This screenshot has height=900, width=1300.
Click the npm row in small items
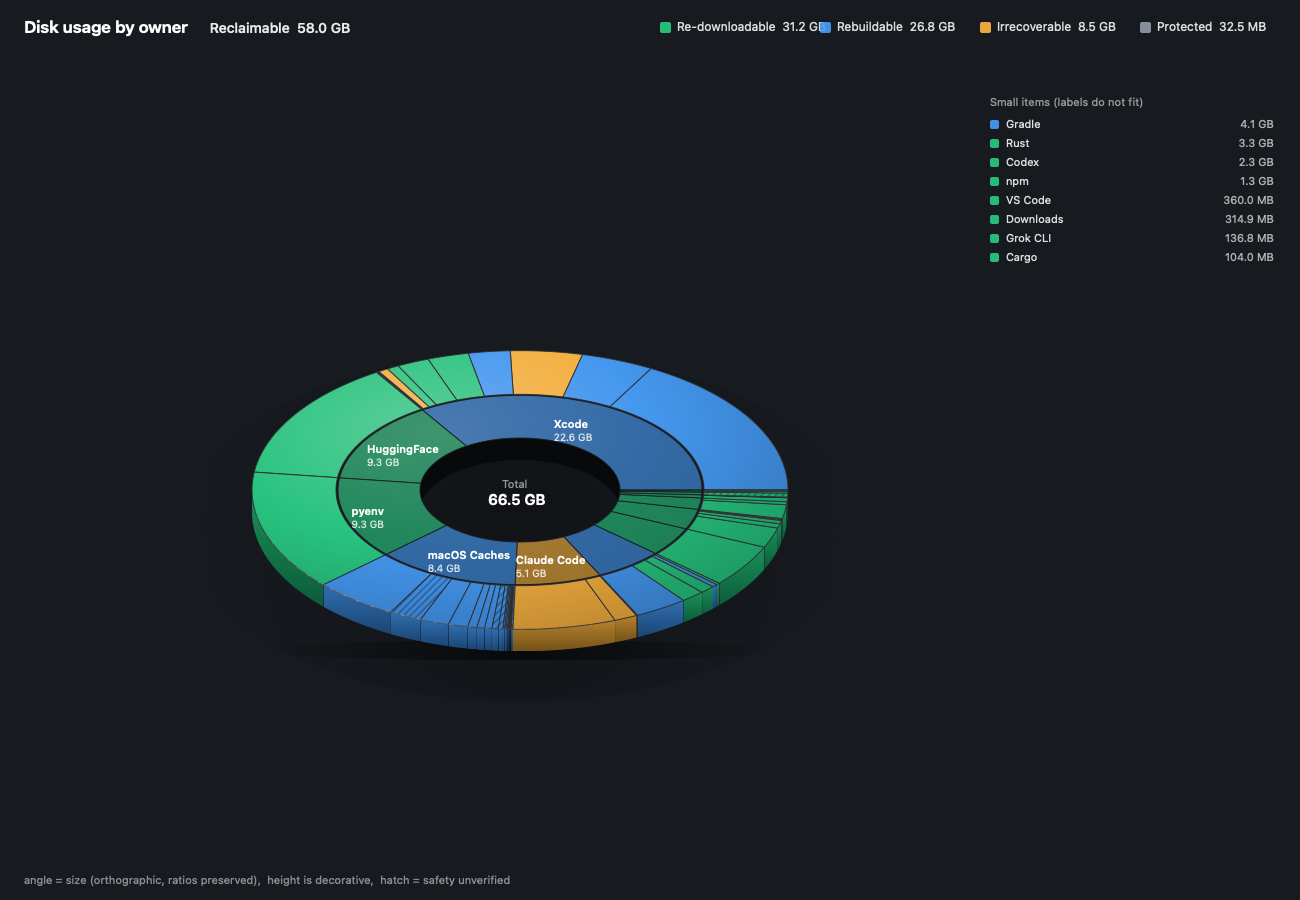(x=1131, y=181)
